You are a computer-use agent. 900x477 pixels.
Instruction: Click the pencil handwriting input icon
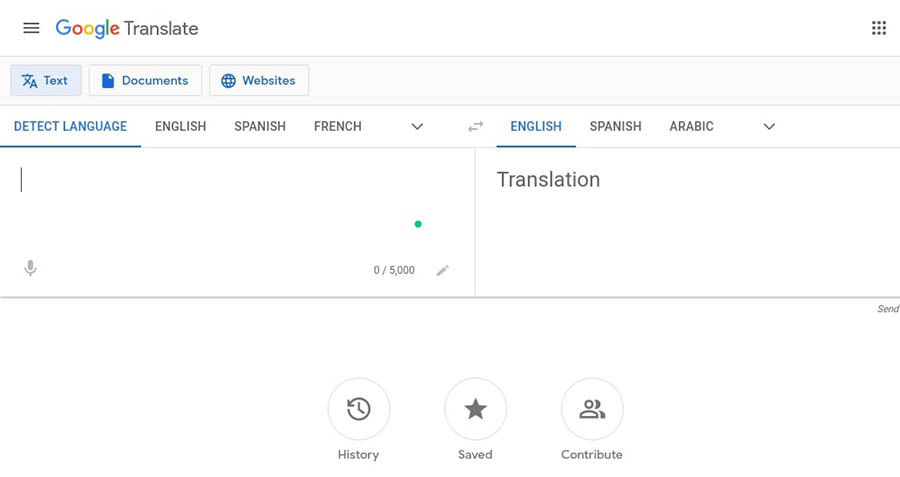(x=442, y=270)
